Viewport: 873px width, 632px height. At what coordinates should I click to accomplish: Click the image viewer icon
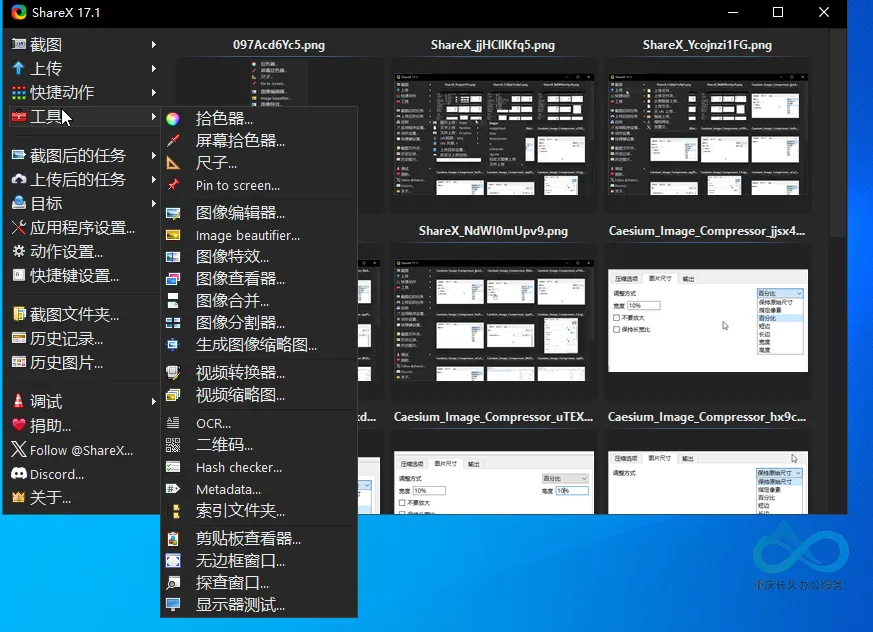coord(173,279)
